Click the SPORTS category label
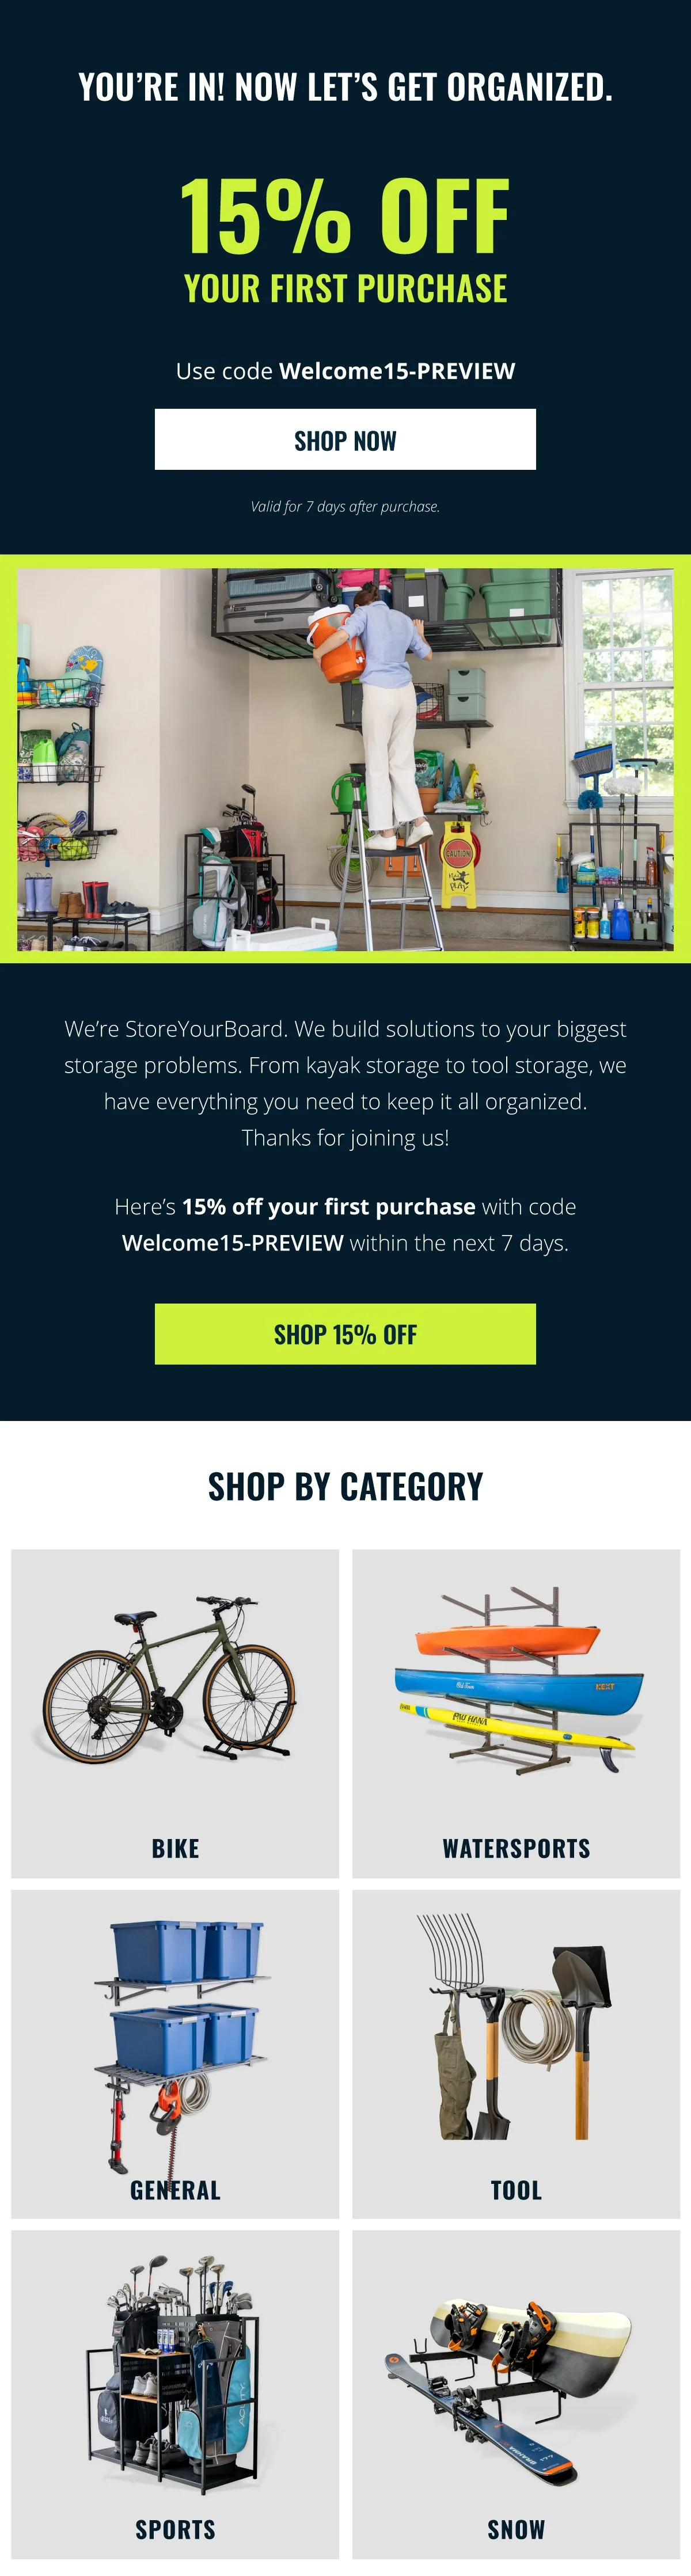The width and height of the screenshot is (691, 2576). point(175,2529)
